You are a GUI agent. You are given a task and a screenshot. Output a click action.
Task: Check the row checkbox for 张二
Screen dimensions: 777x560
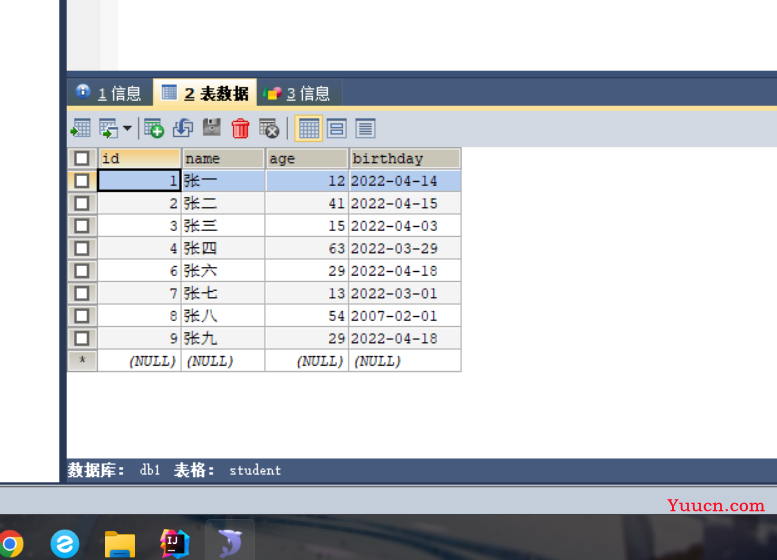tap(82, 203)
